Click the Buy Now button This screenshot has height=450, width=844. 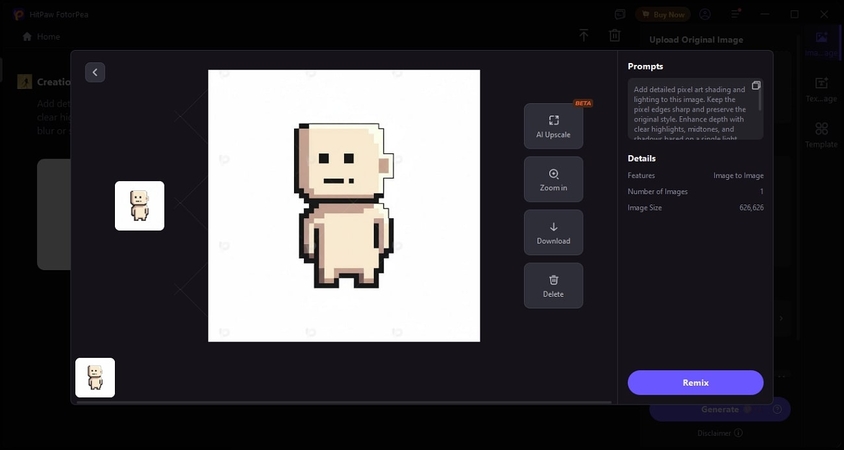[662, 14]
